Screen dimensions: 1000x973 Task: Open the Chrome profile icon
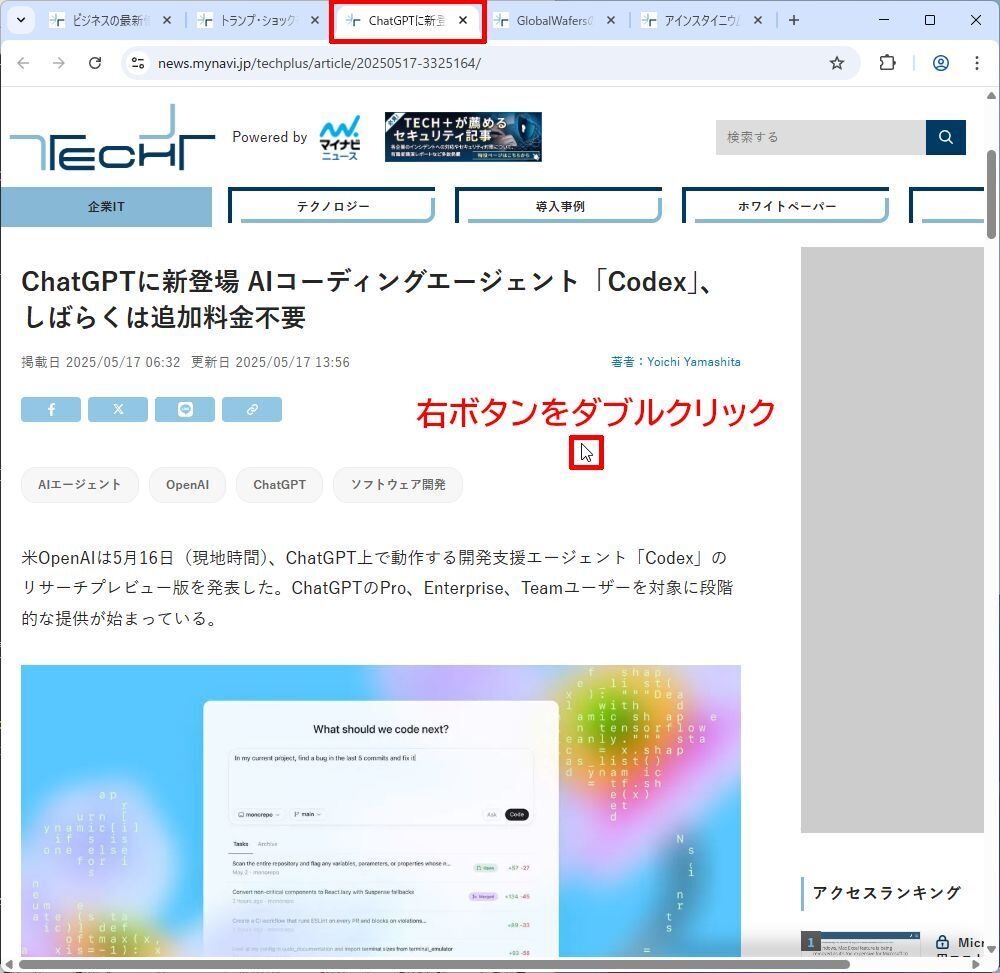(941, 63)
